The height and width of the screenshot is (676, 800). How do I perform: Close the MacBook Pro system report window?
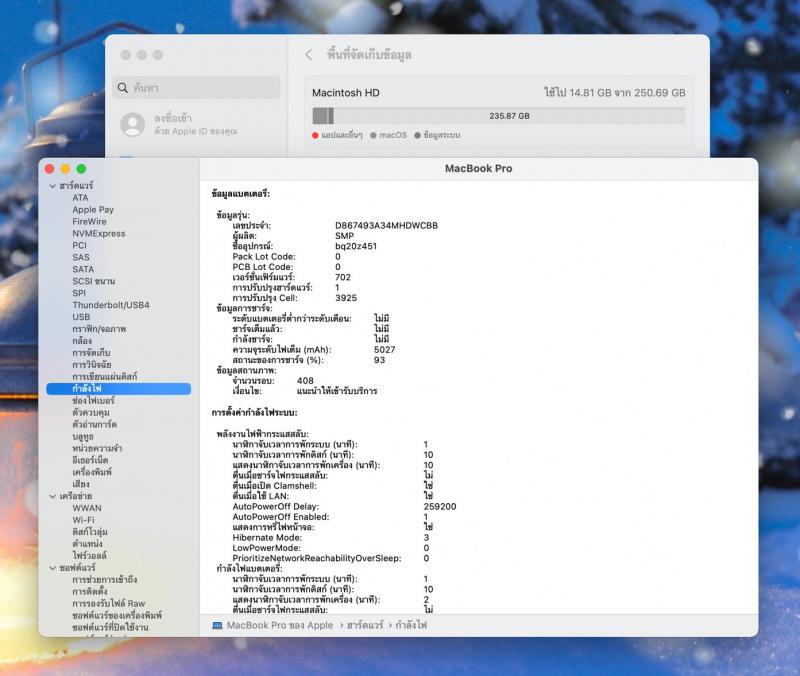49,169
